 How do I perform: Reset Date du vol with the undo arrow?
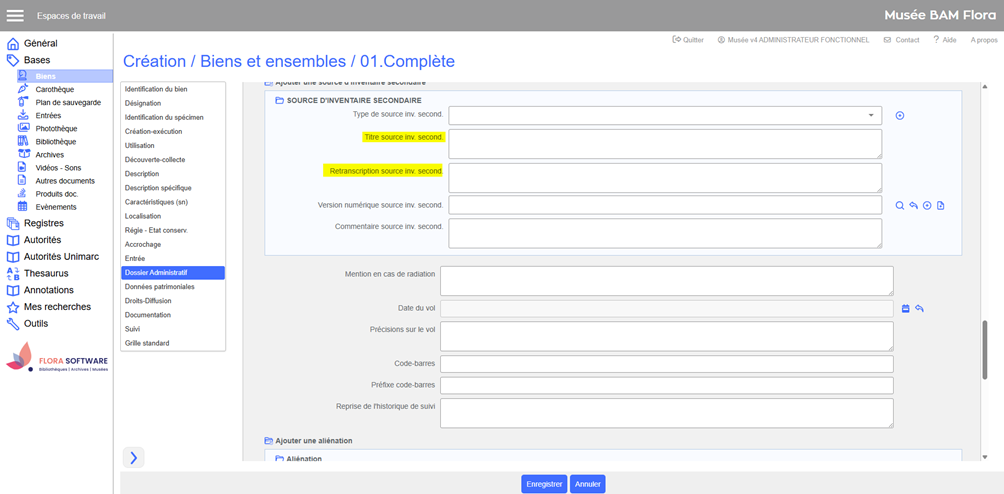(919, 309)
